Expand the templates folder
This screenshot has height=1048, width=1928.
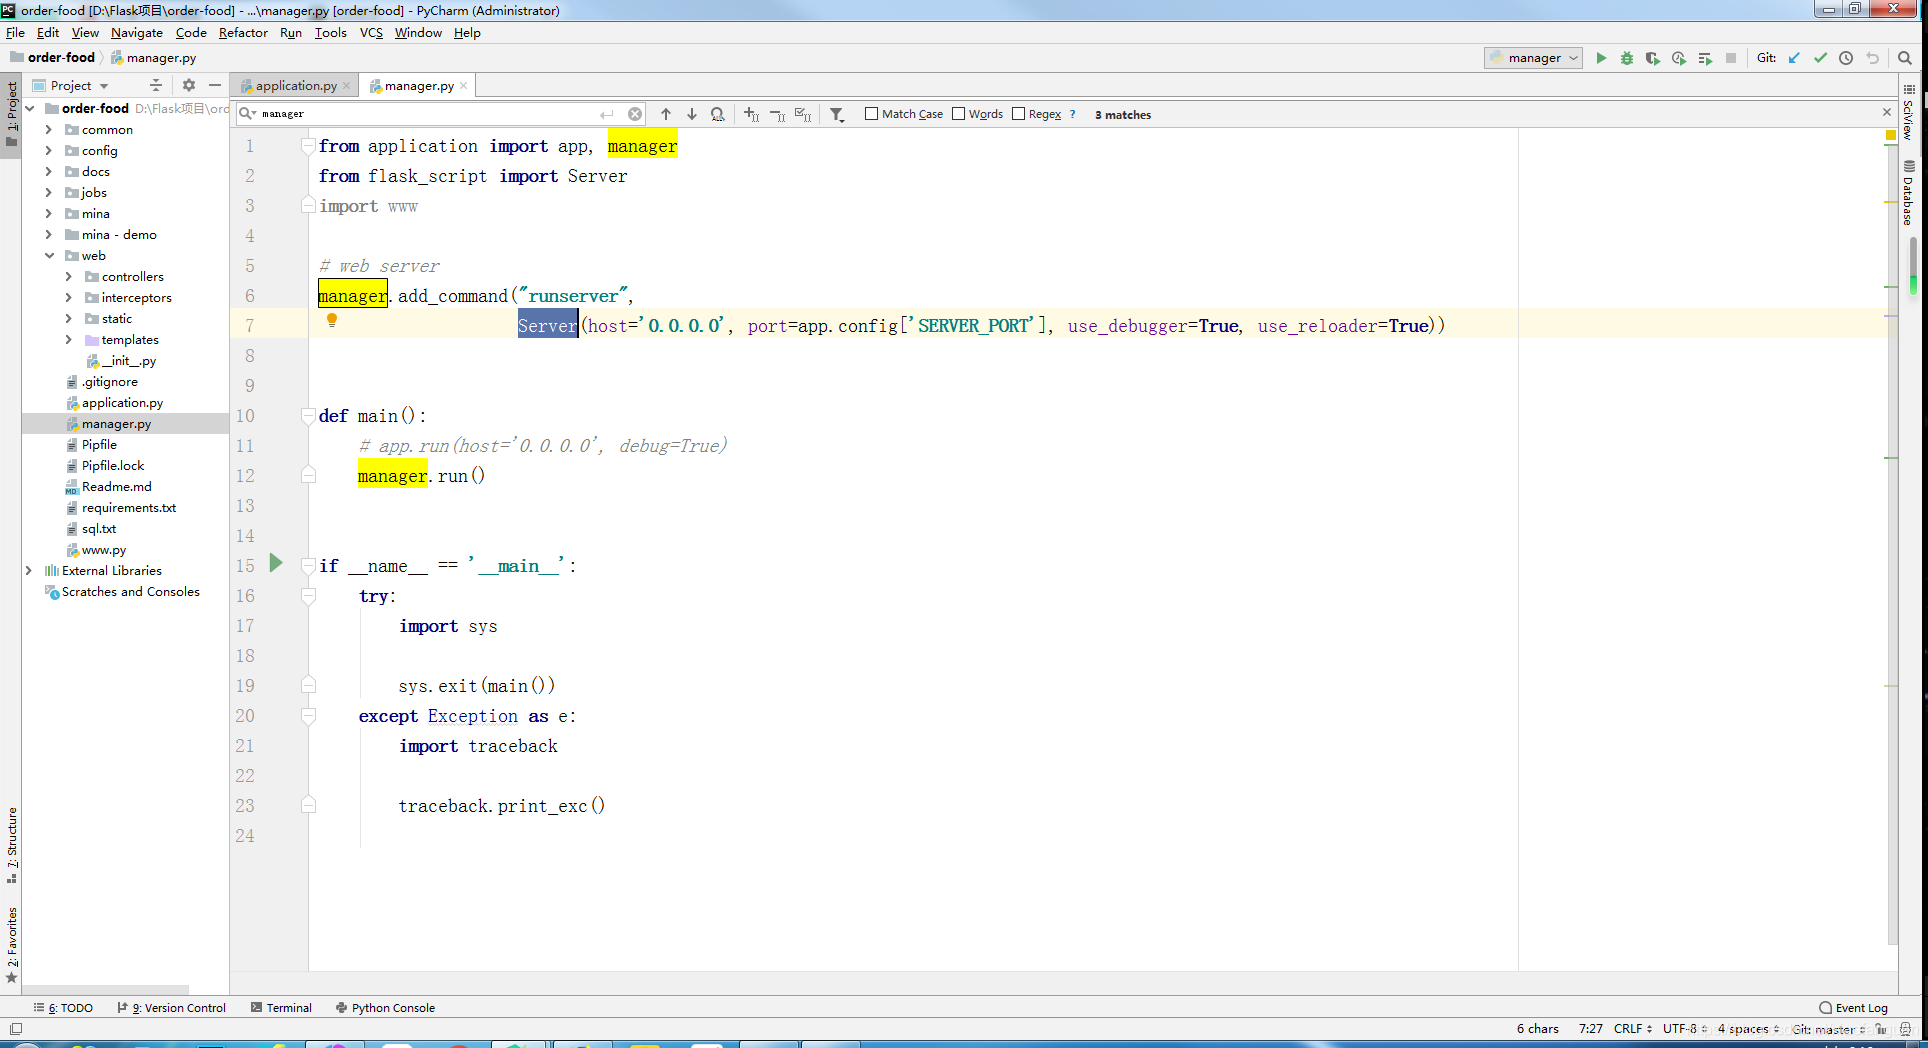(x=68, y=340)
